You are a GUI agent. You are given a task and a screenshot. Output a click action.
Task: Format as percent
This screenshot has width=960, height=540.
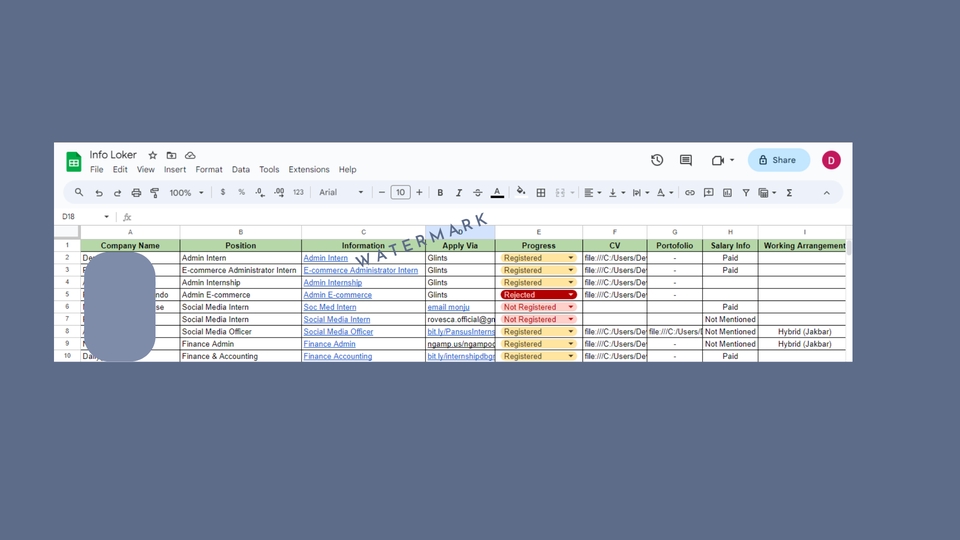241,192
